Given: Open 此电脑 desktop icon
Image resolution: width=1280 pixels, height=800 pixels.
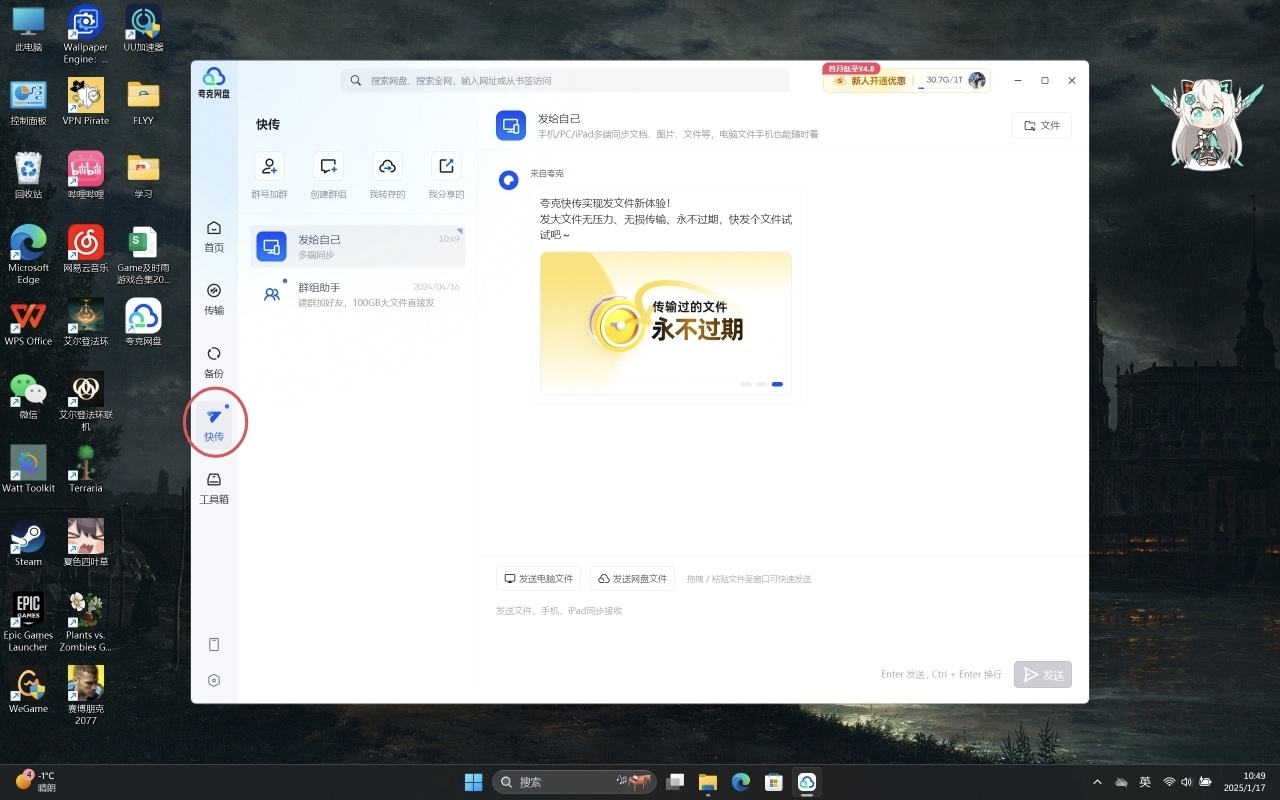Looking at the screenshot, I should click(28, 30).
